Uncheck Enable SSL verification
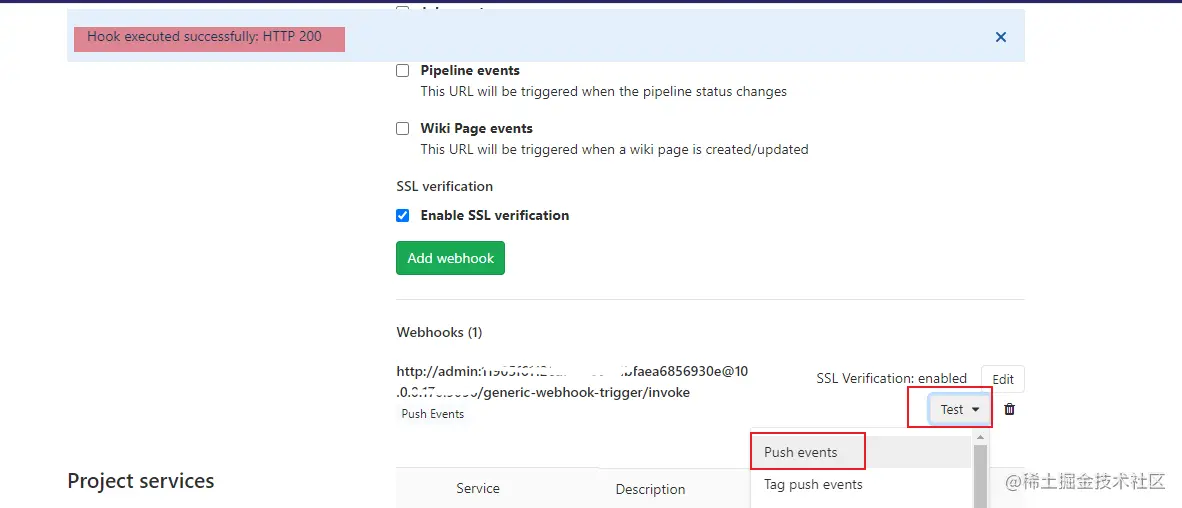The height and width of the screenshot is (508, 1182). tap(403, 216)
